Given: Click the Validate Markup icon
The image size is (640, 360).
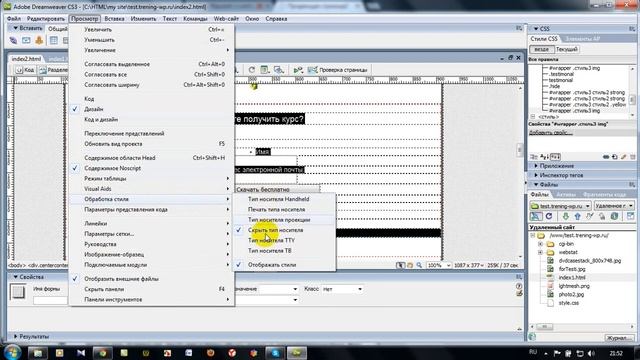Looking at the screenshot, I should [x=298, y=70].
